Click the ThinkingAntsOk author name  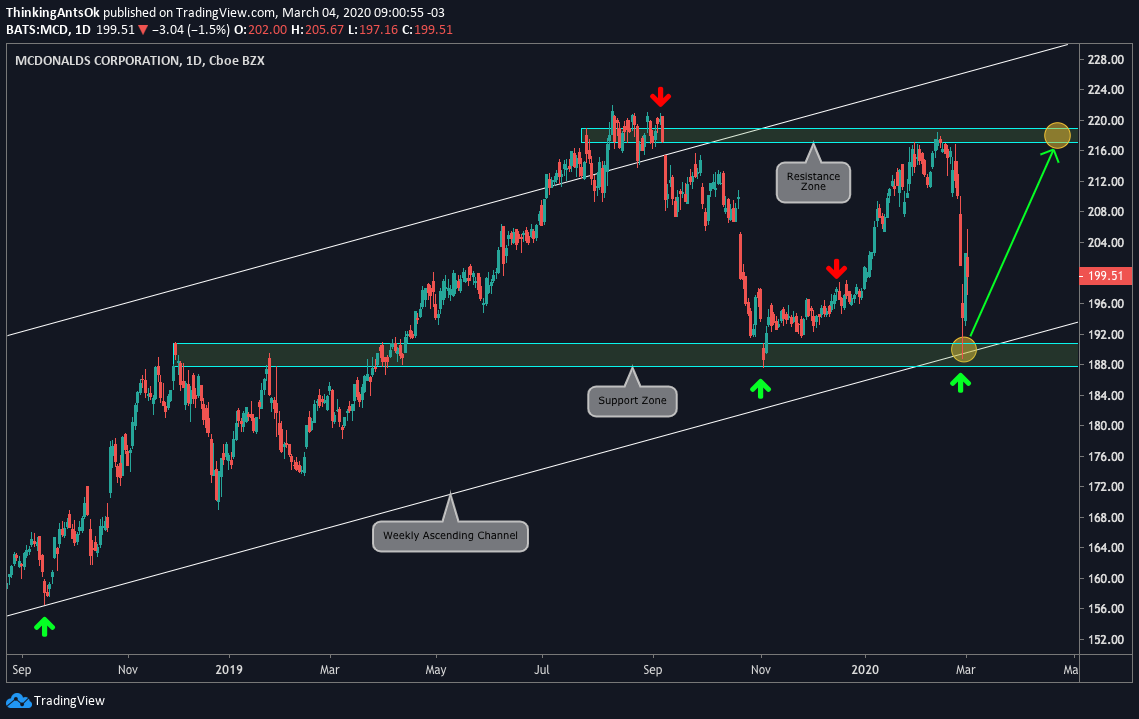coord(52,12)
